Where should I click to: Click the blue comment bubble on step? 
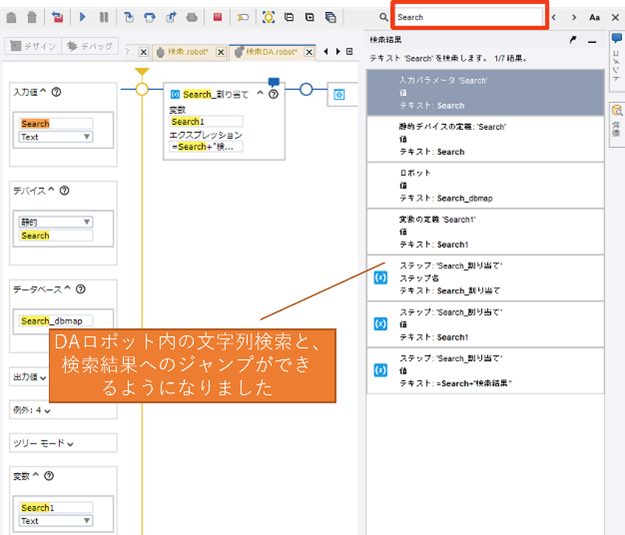274,82
